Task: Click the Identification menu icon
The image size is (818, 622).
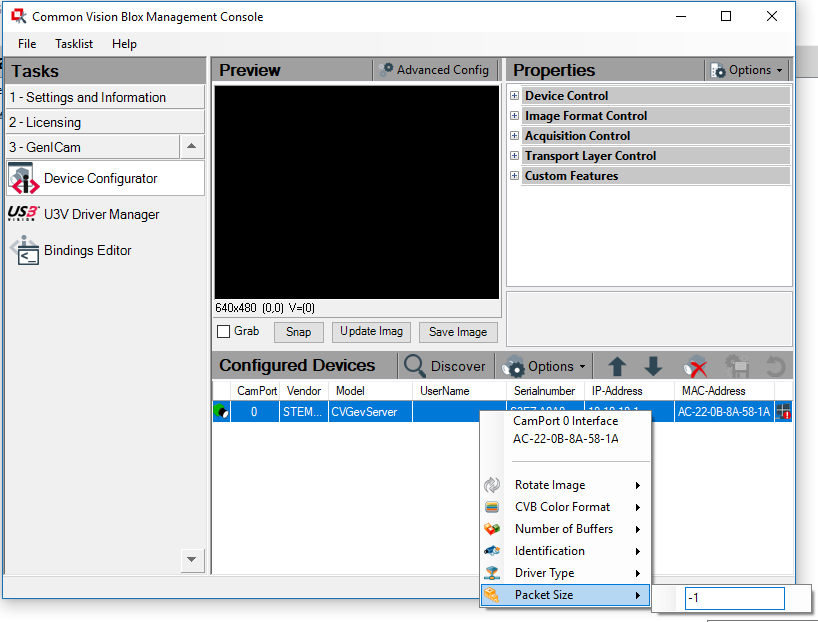Action: point(492,551)
